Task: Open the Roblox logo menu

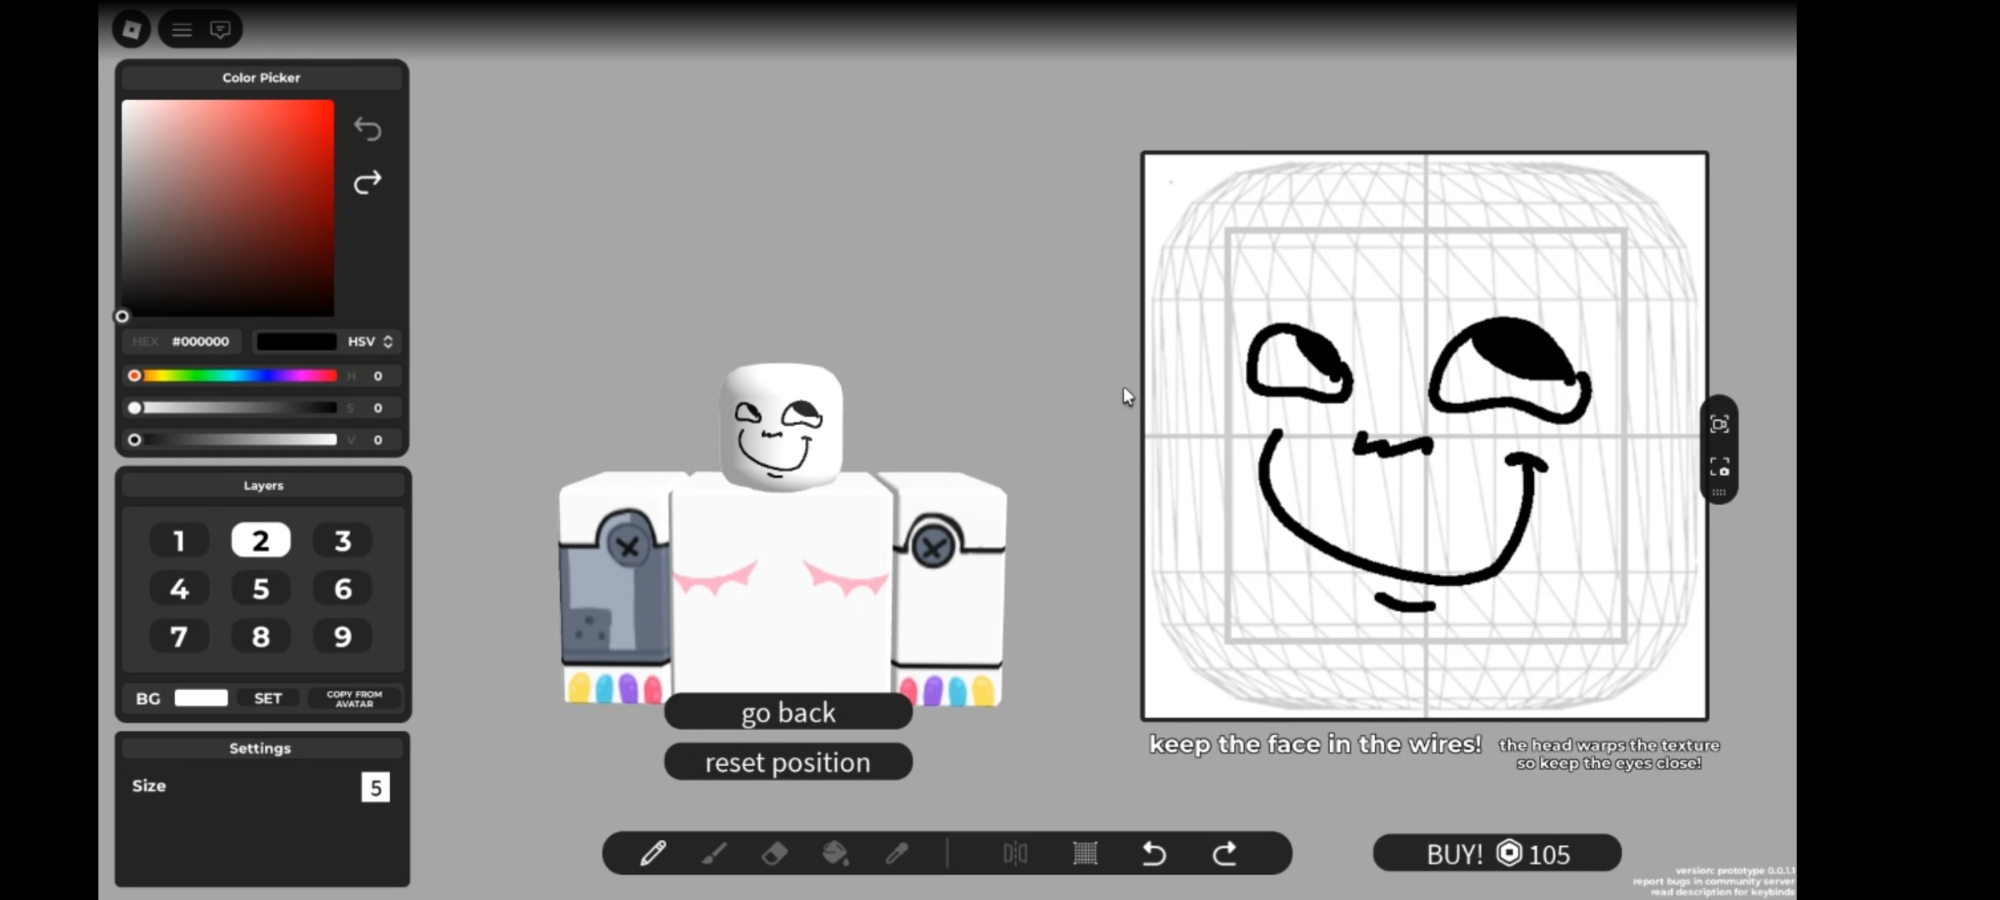Action: [131, 30]
